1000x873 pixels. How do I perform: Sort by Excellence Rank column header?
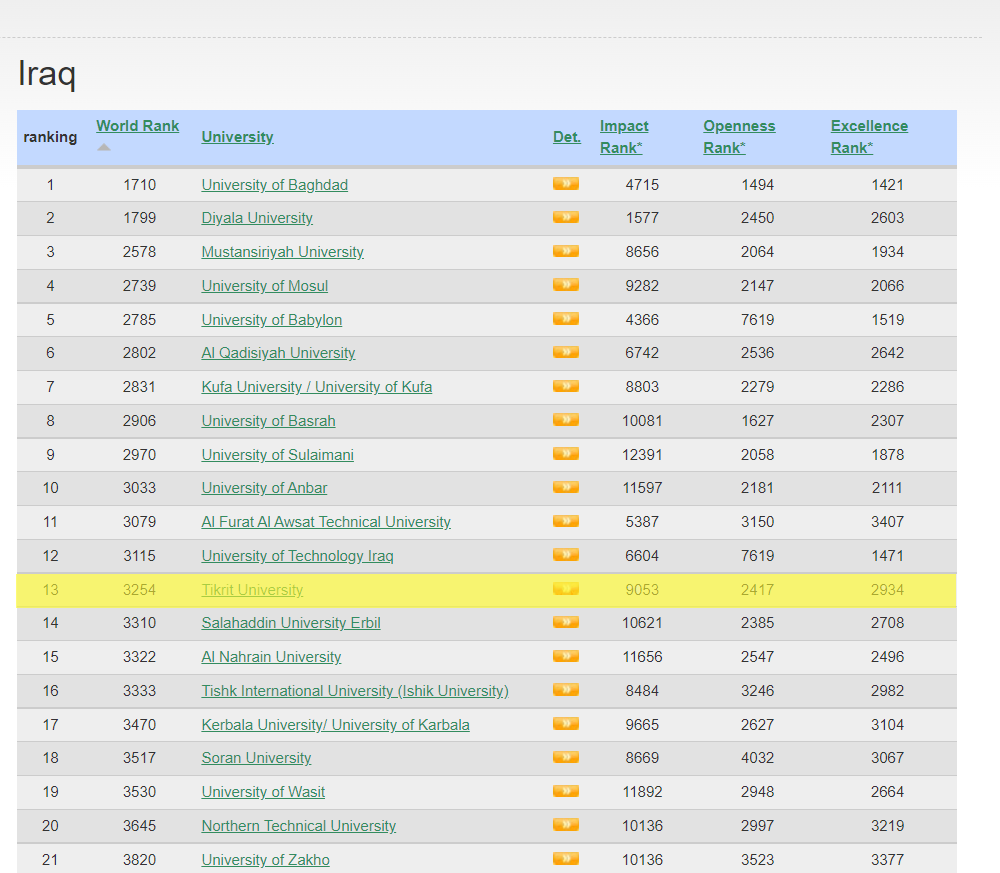point(868,137)
